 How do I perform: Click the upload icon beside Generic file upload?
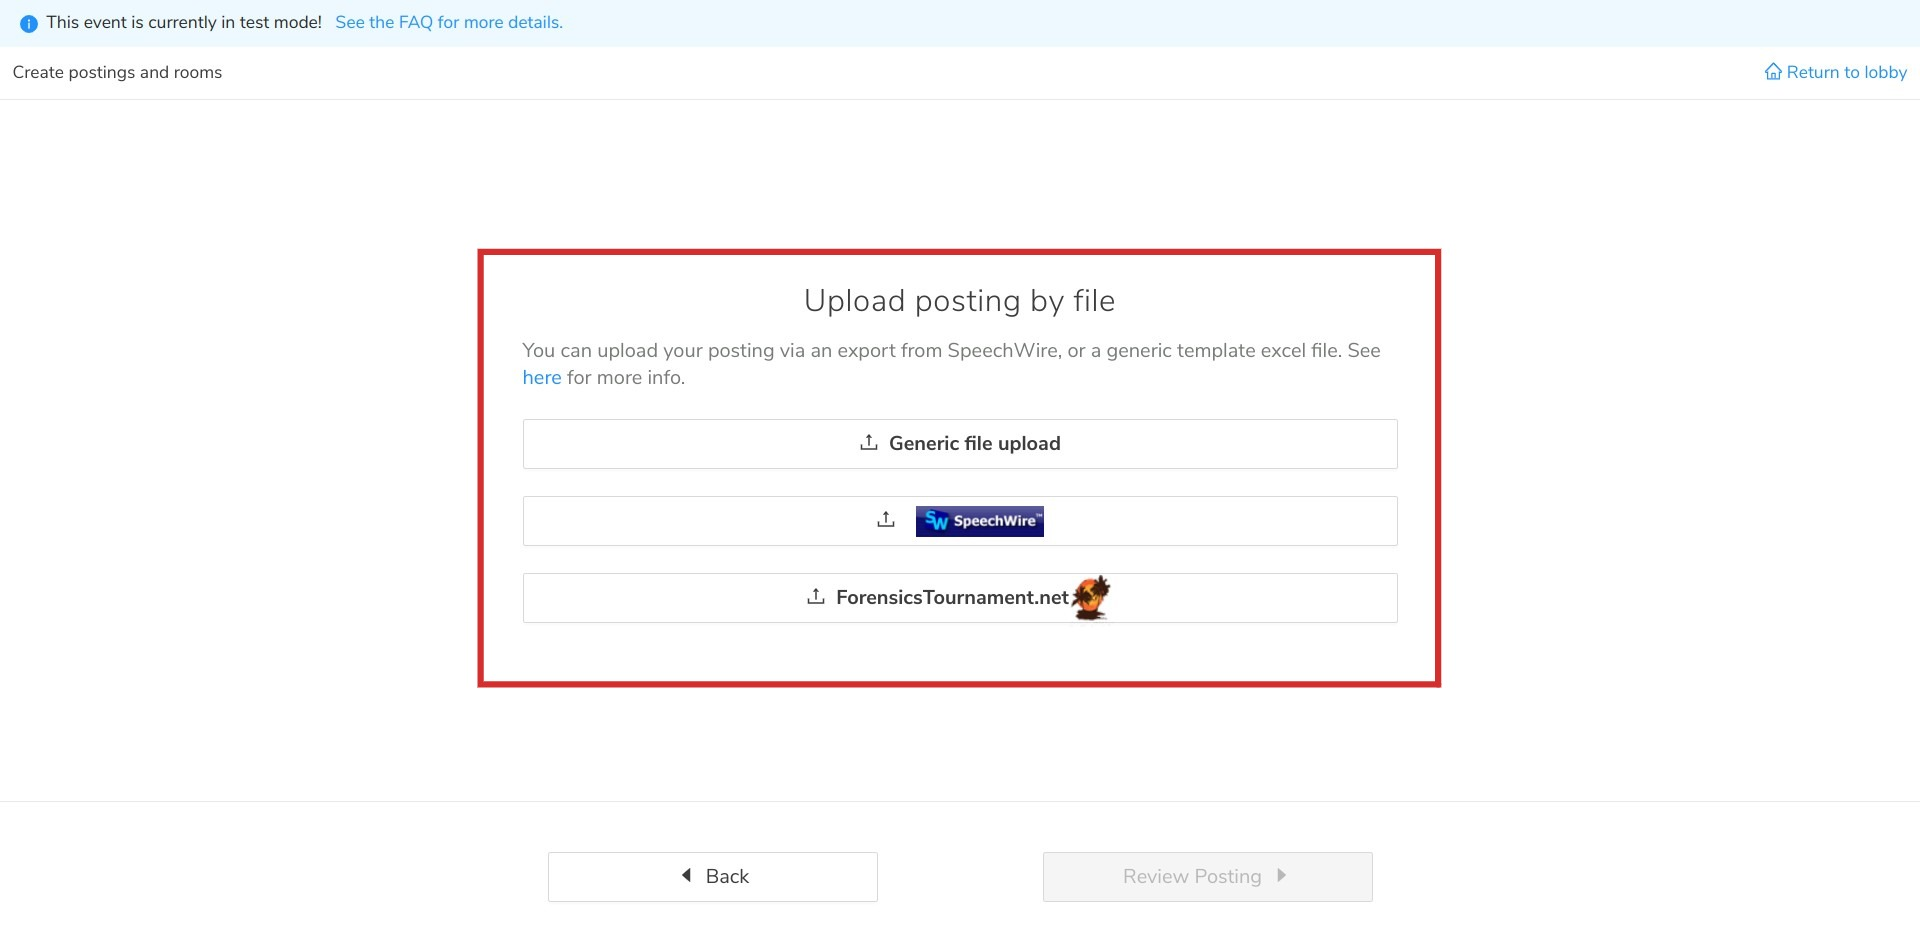click(869, 443)
